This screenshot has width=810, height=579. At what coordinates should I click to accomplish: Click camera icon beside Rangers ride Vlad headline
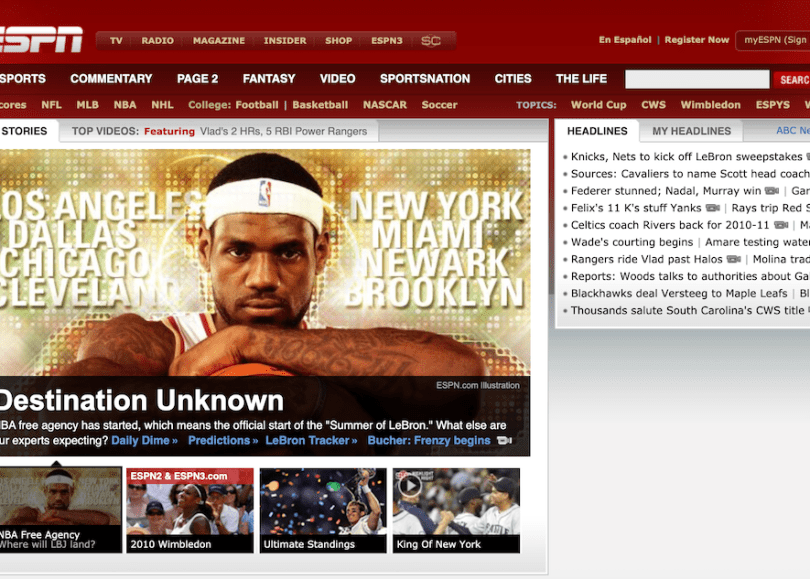point(734,259)
